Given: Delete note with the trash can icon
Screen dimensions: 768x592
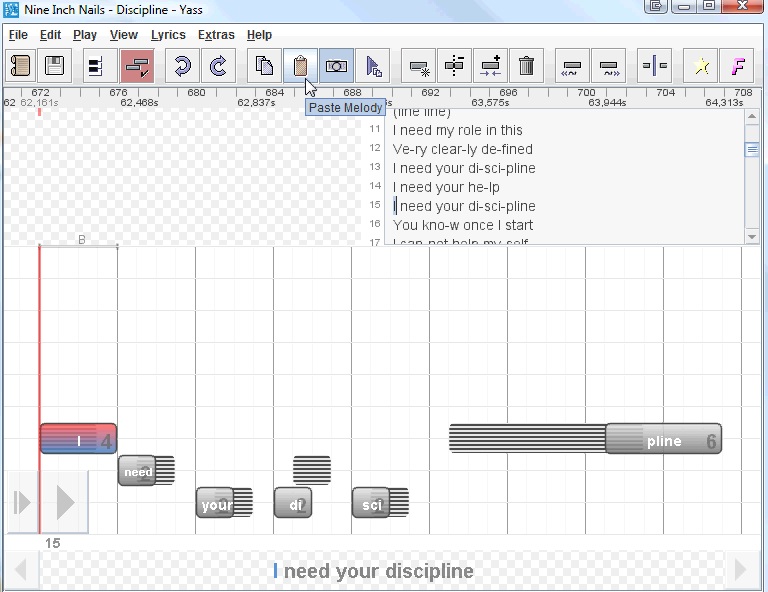Looking at the screenshot, I should pos(527,66).
